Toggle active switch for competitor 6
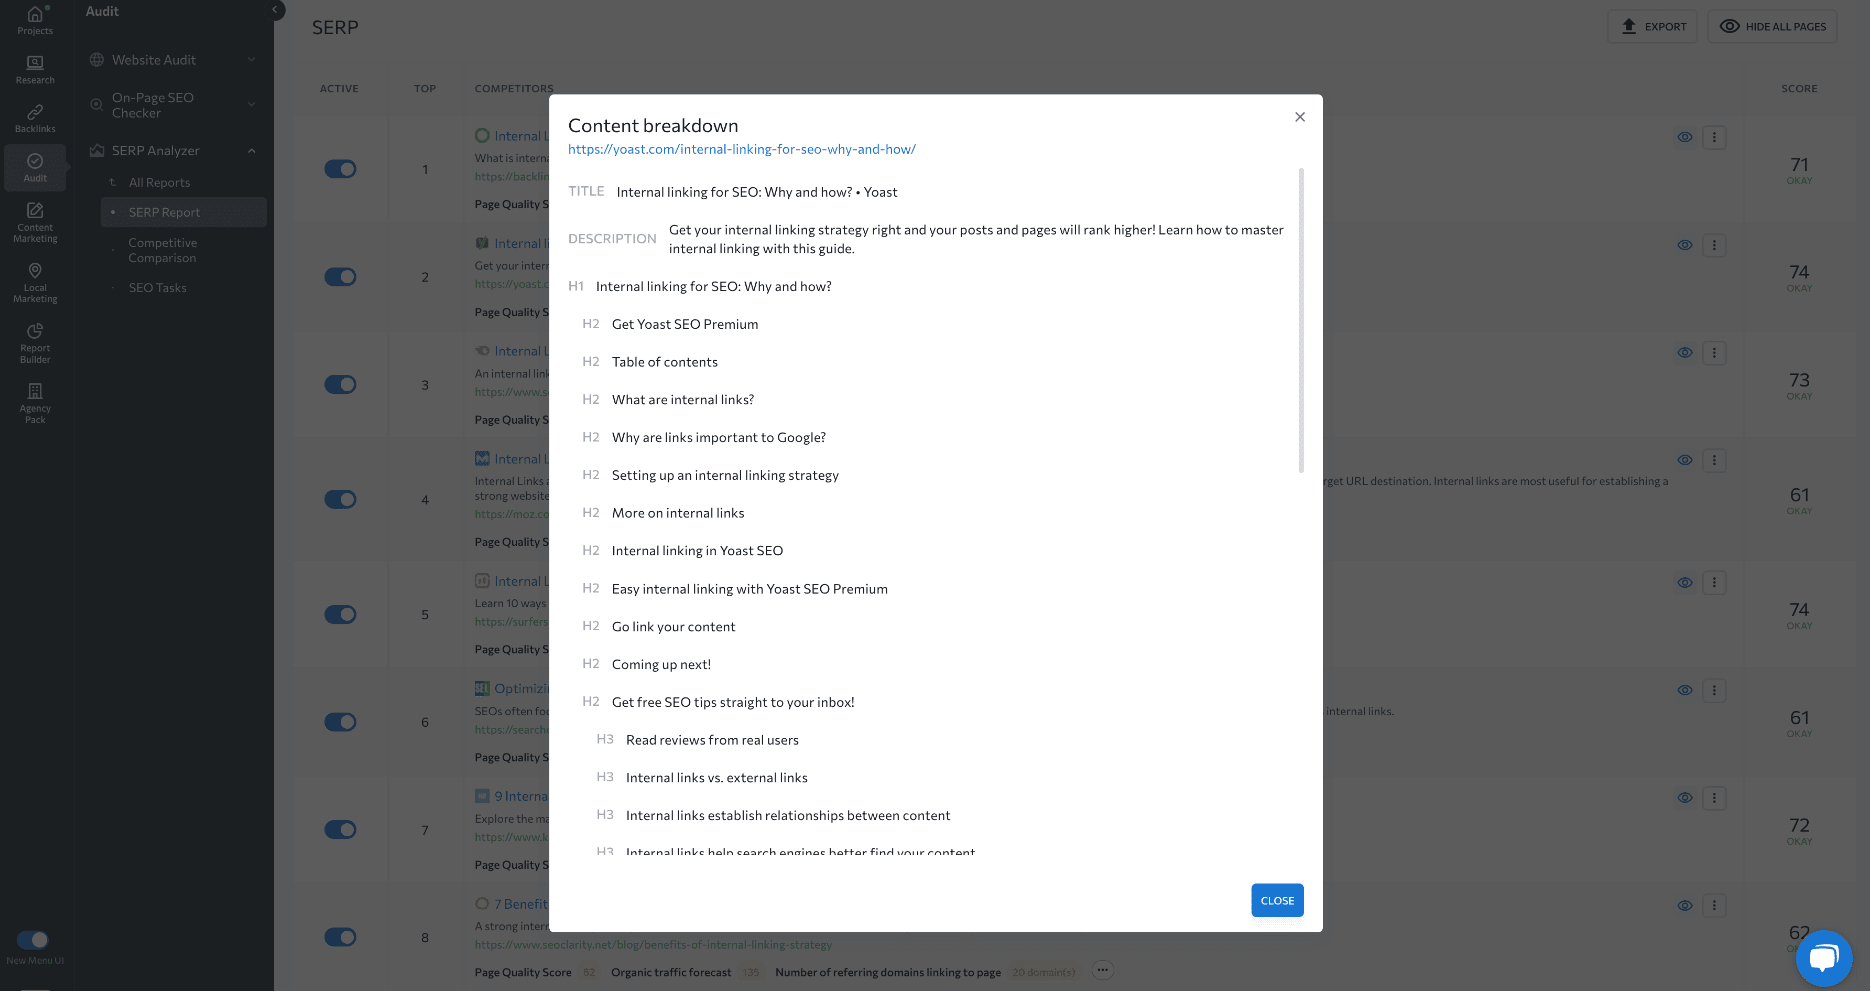Screen dimensions: 1871x995 (x=340, y=722)
